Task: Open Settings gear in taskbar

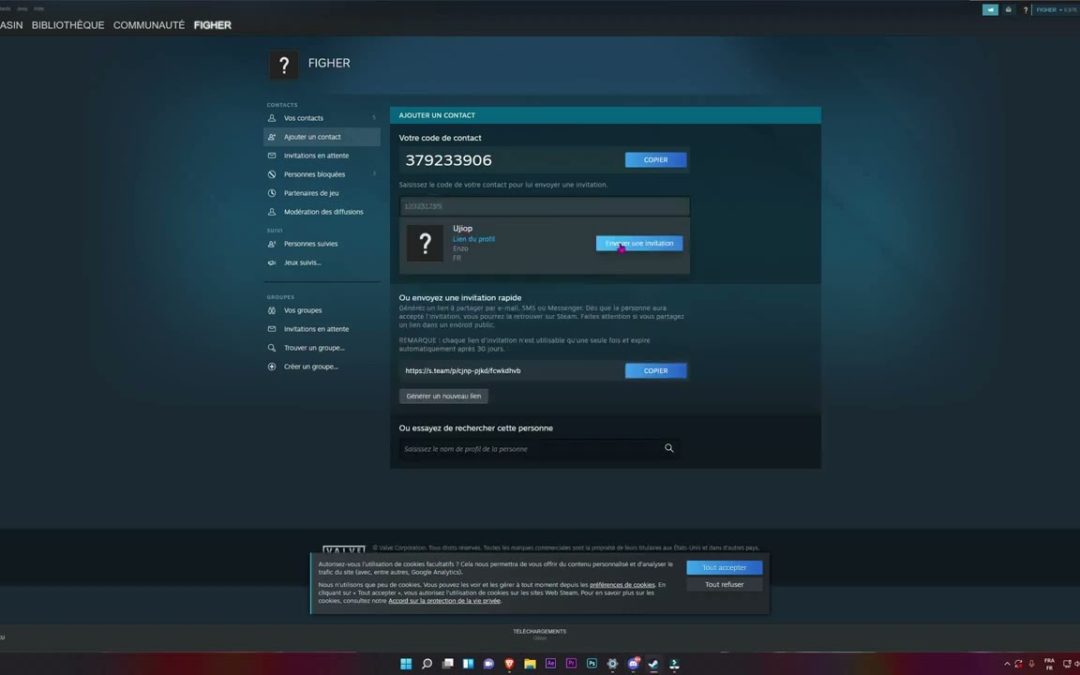Action: 612,663
